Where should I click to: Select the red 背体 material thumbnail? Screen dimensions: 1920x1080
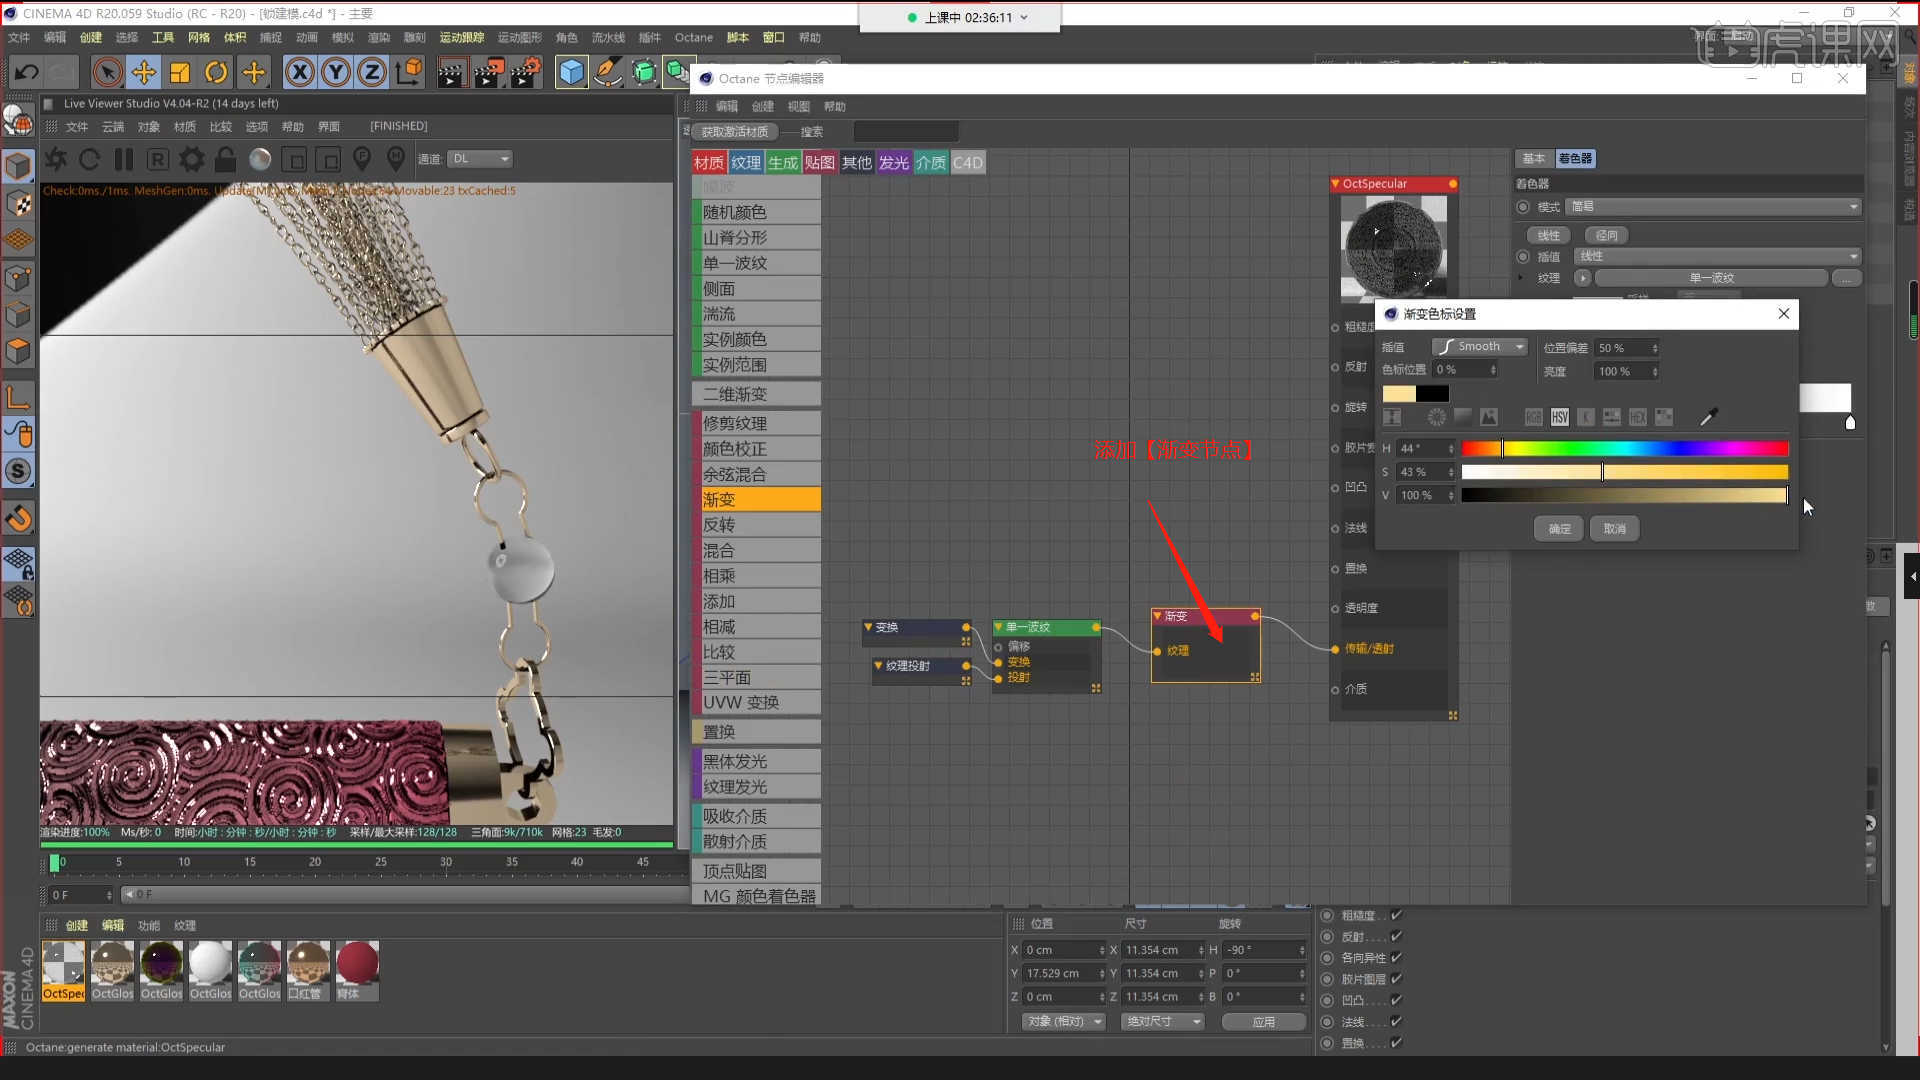pyautogui.click(x=357, y=970)
